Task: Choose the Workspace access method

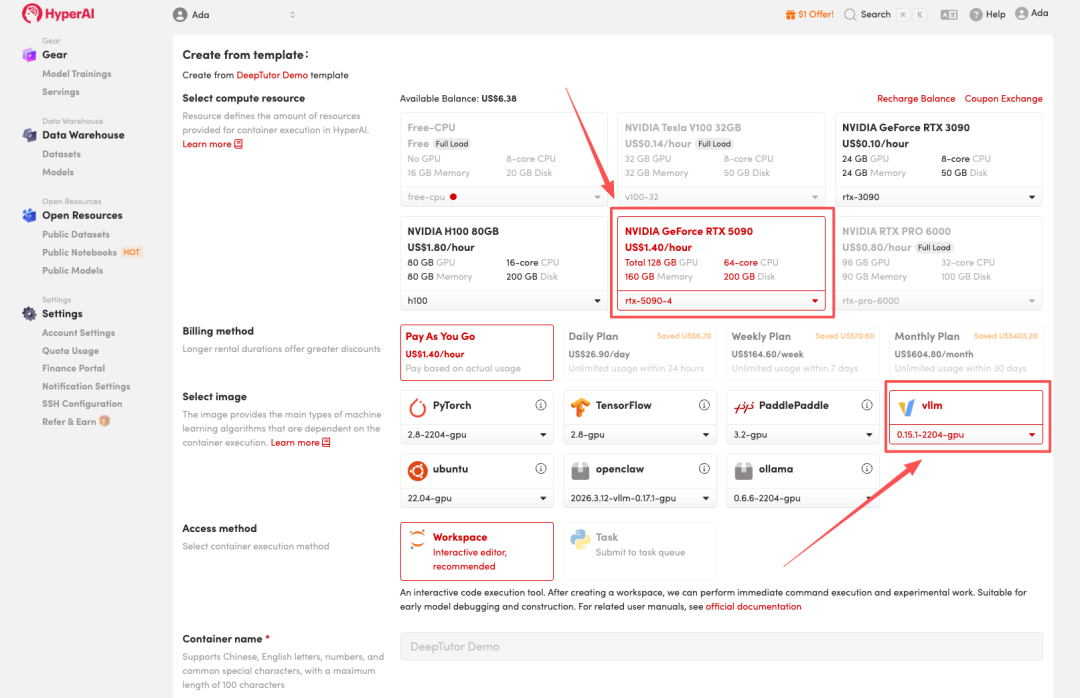Action: pyautogui.click(x=477, y=550)
